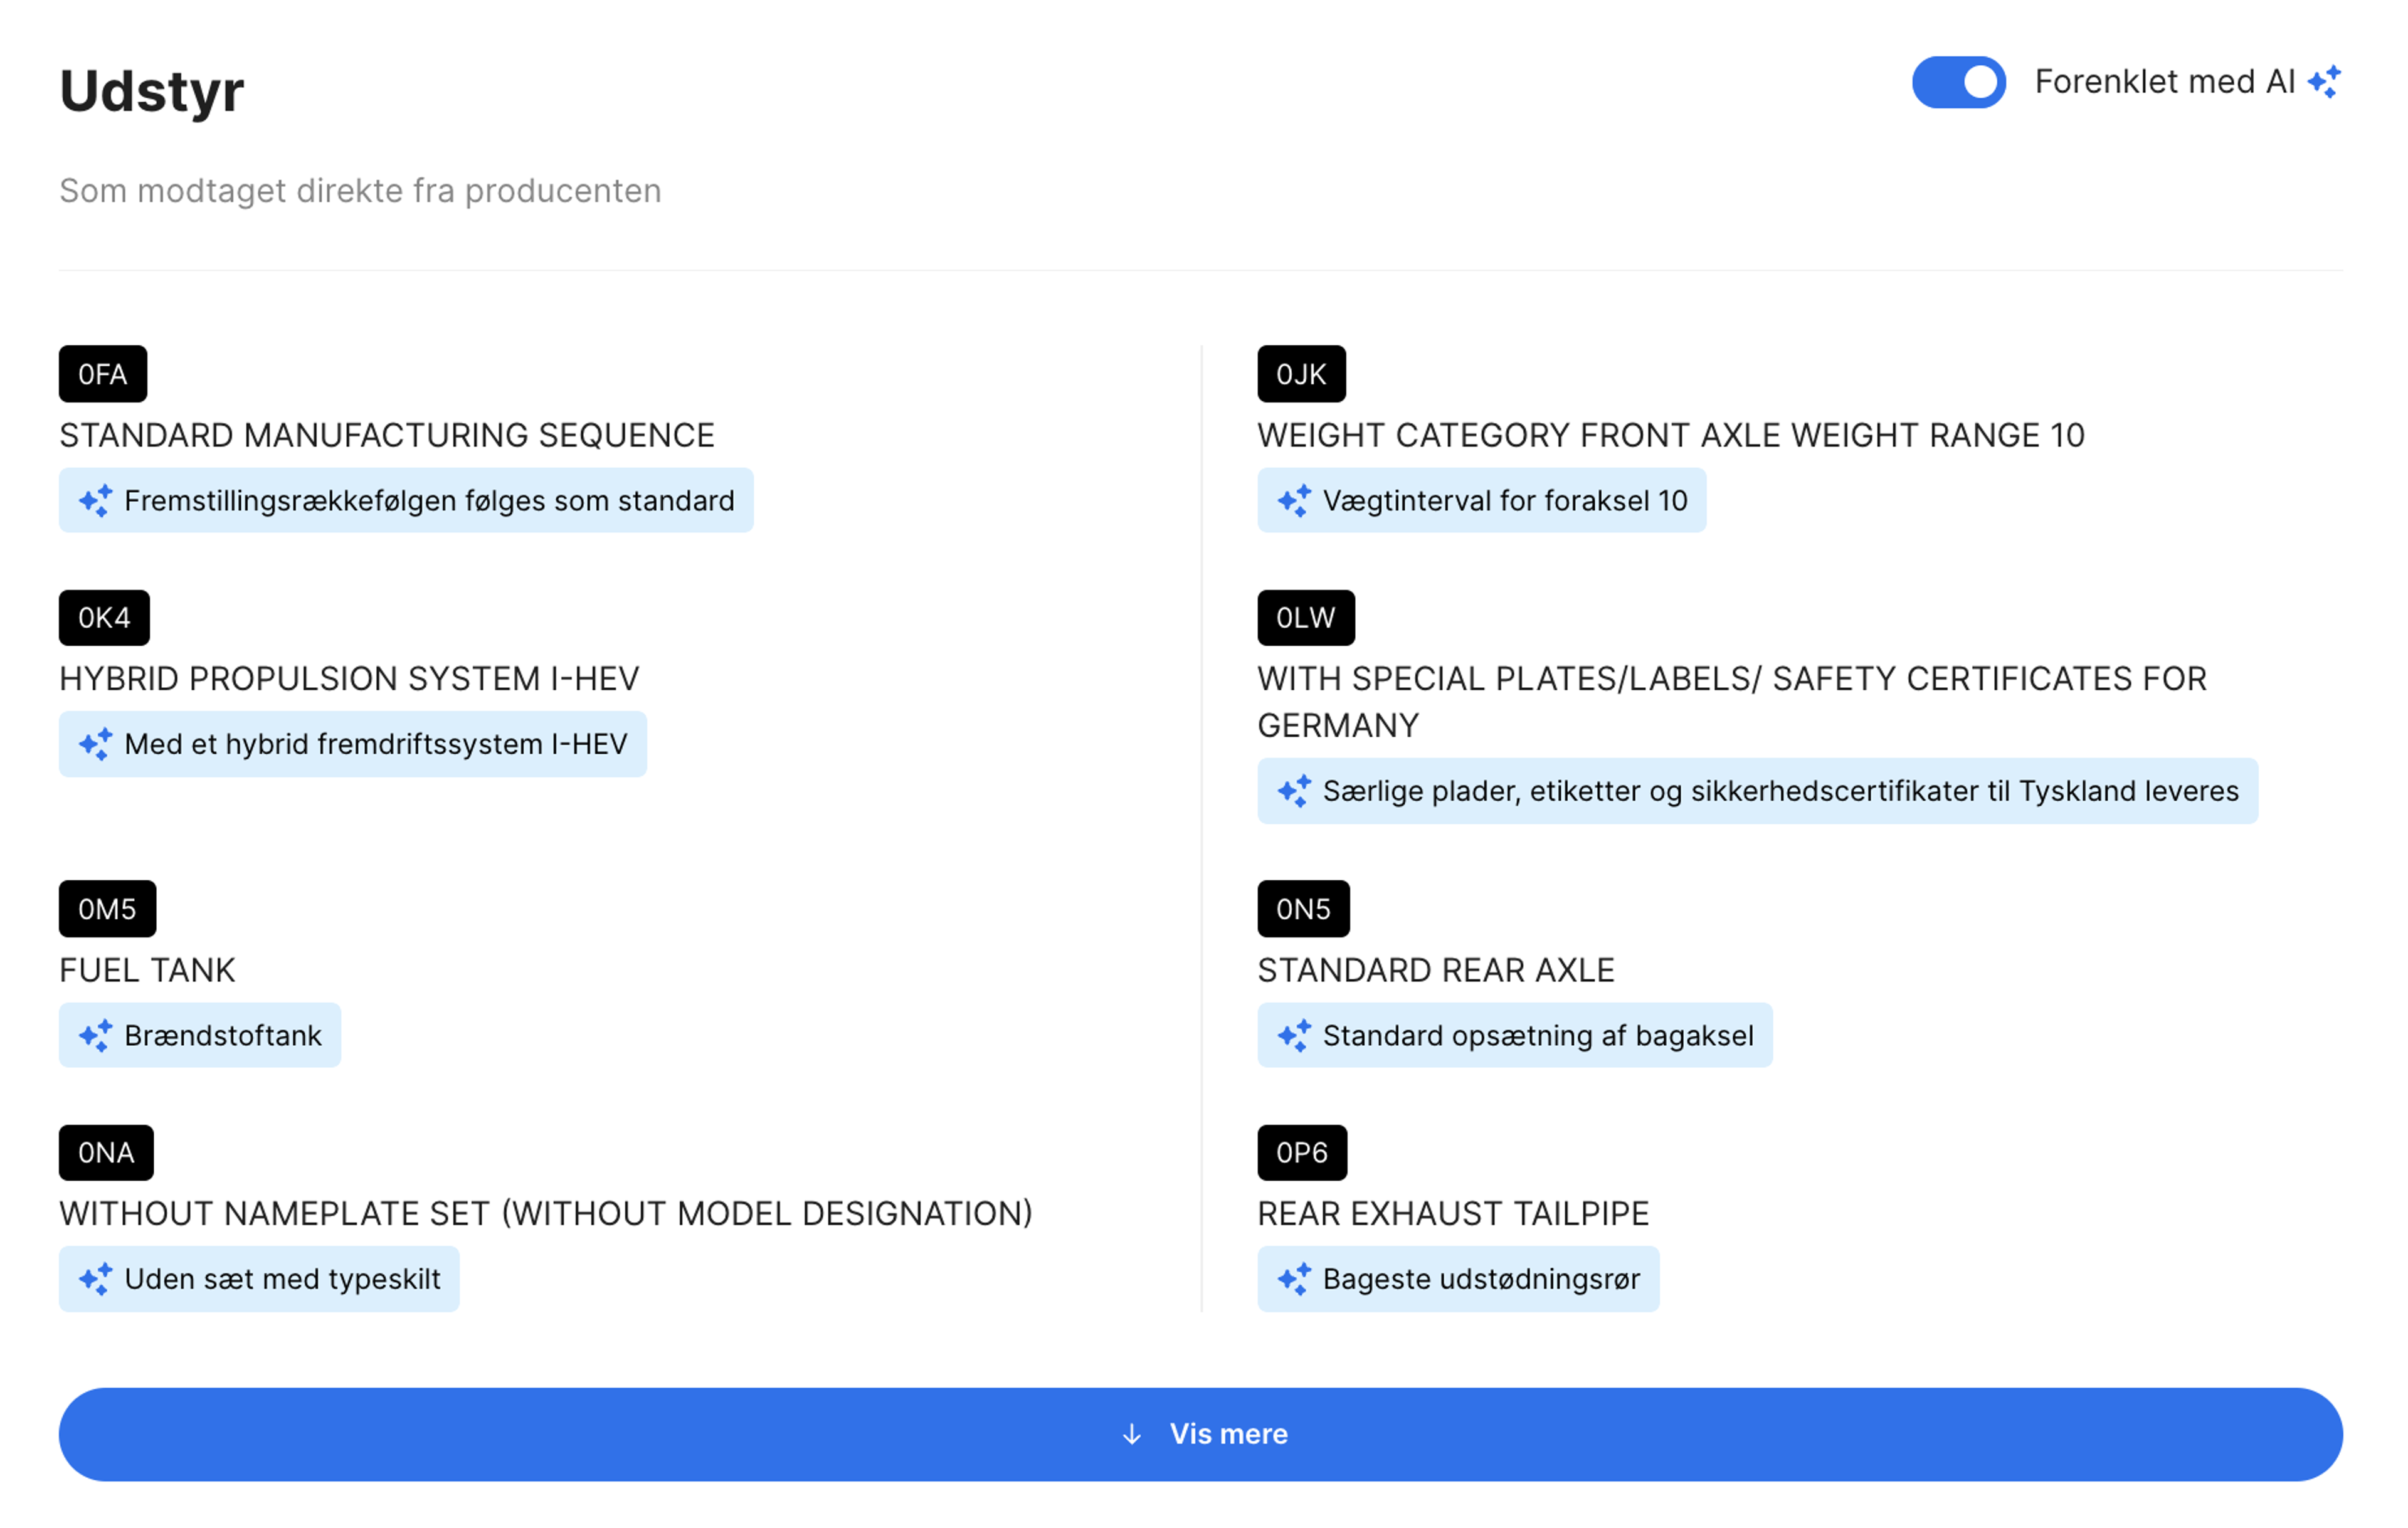Select the WEIGHT CATEGORY FRONT AXLE title
The width and height of the screenshot is (2408, 1528).
click(x=1671, y=435)
